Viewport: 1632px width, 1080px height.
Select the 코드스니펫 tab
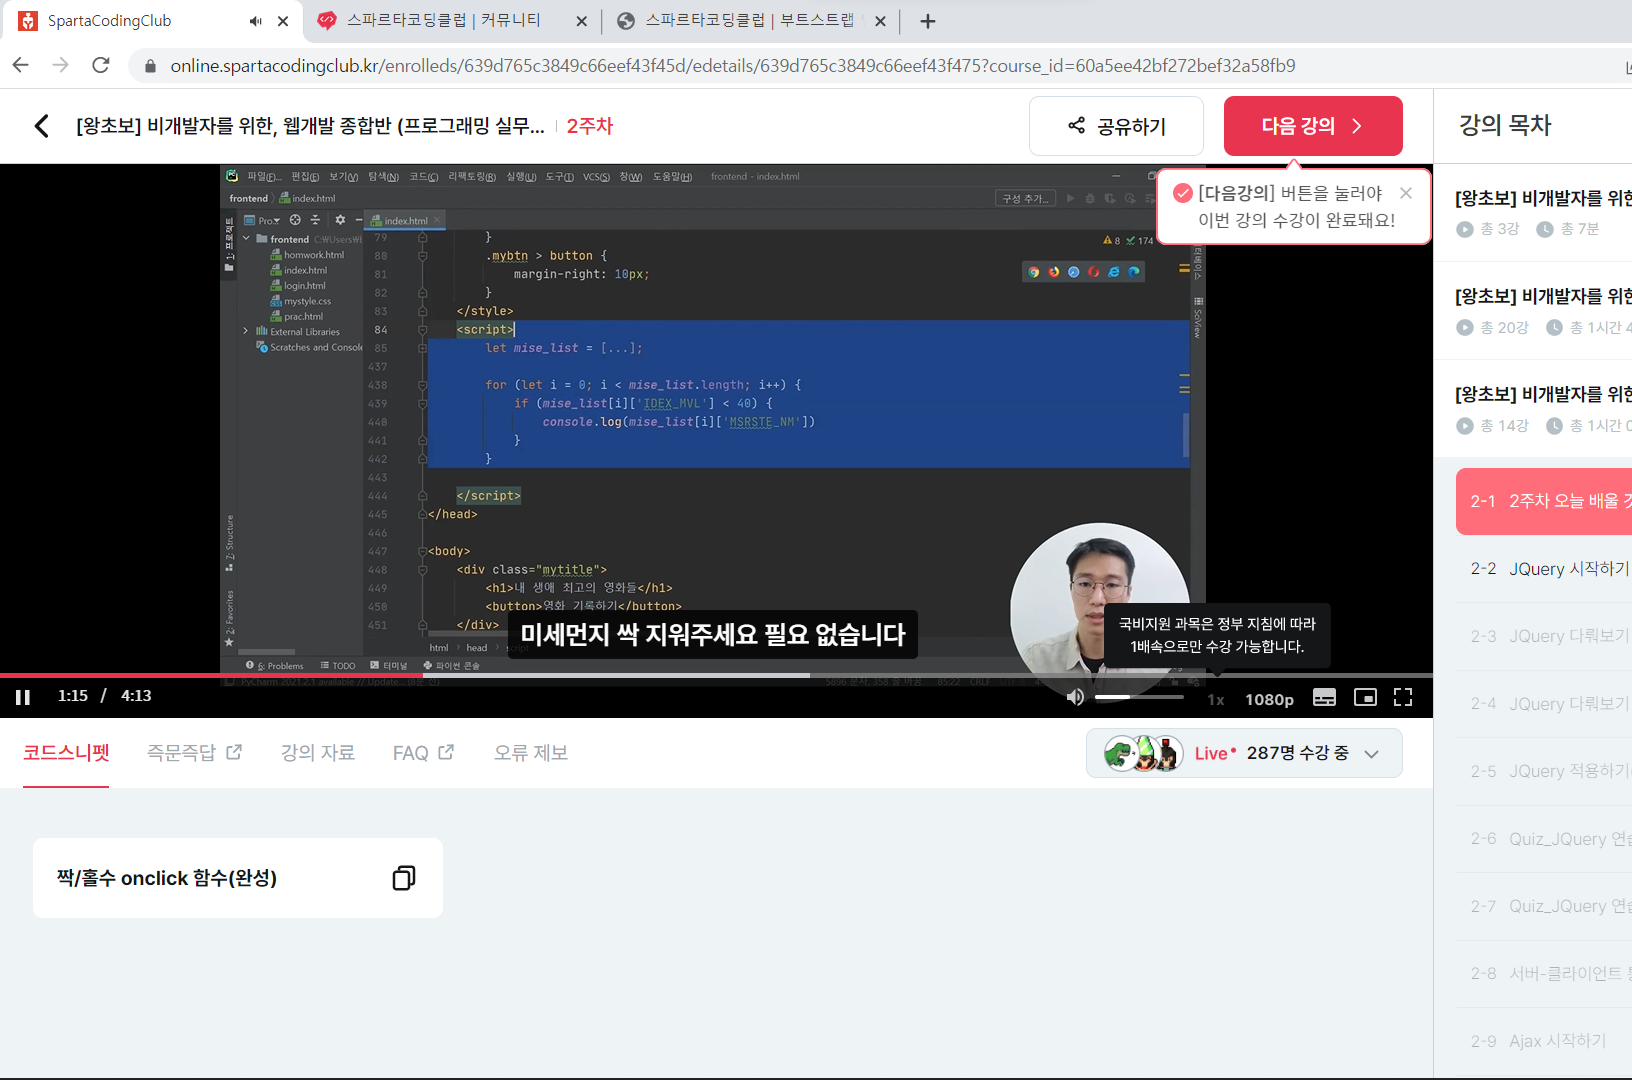coord(66,753)
